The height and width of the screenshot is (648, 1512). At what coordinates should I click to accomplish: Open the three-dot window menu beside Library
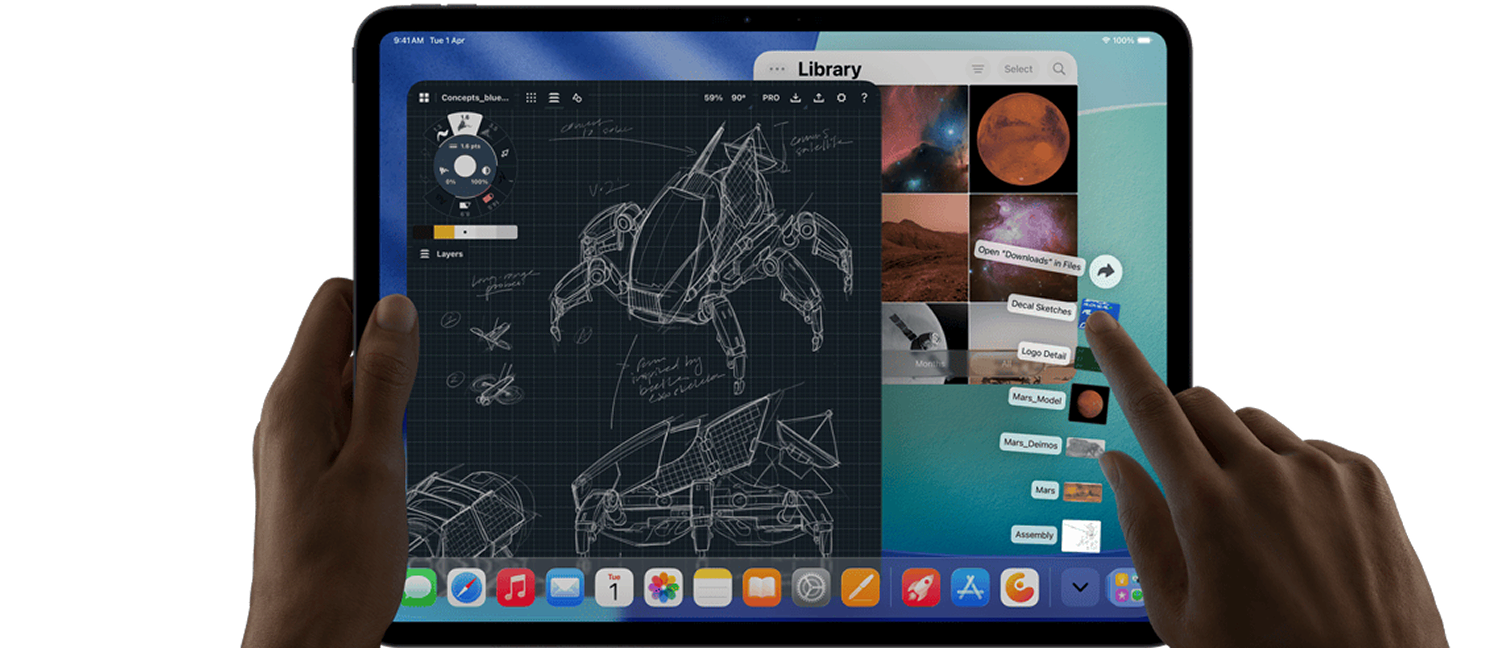(777, 69)
